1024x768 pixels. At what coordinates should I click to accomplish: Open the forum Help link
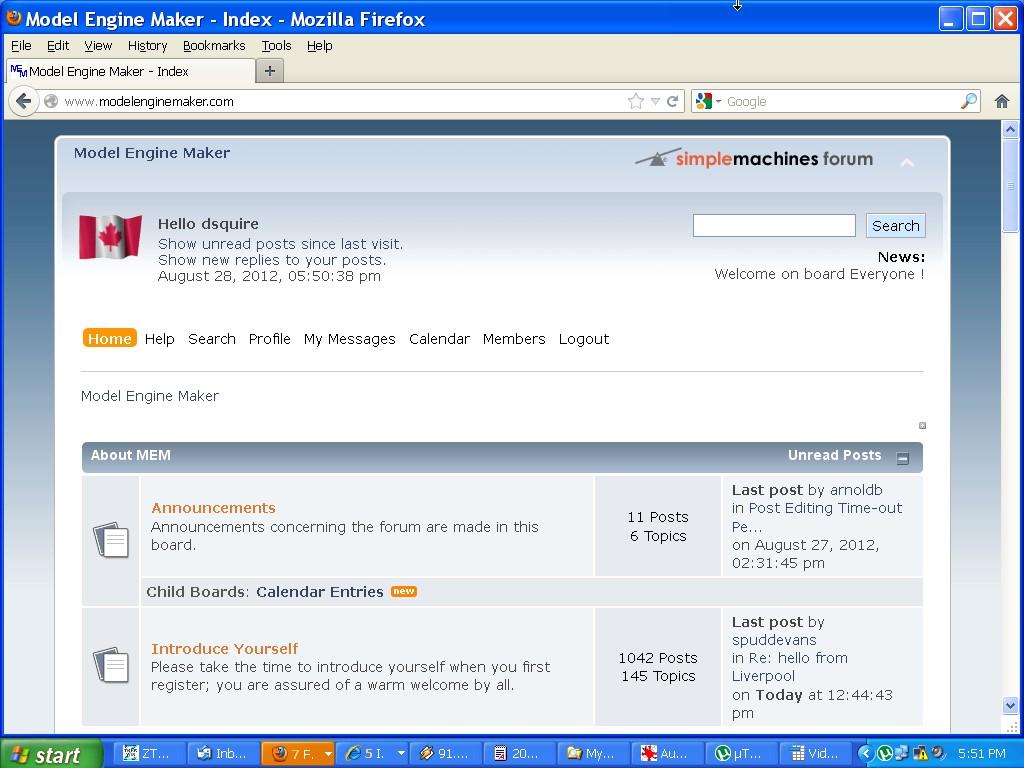[159, 339]
